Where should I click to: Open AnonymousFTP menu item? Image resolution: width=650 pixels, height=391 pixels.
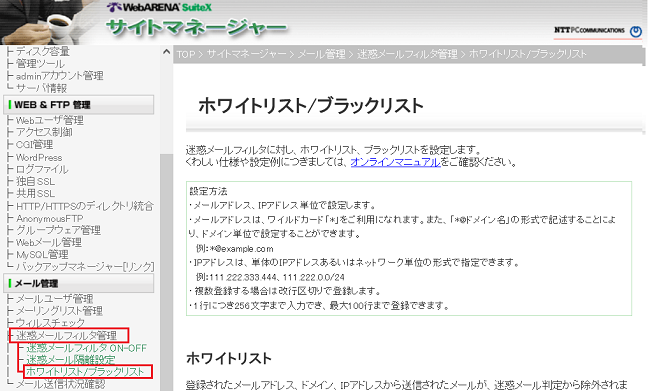[49, 218]
